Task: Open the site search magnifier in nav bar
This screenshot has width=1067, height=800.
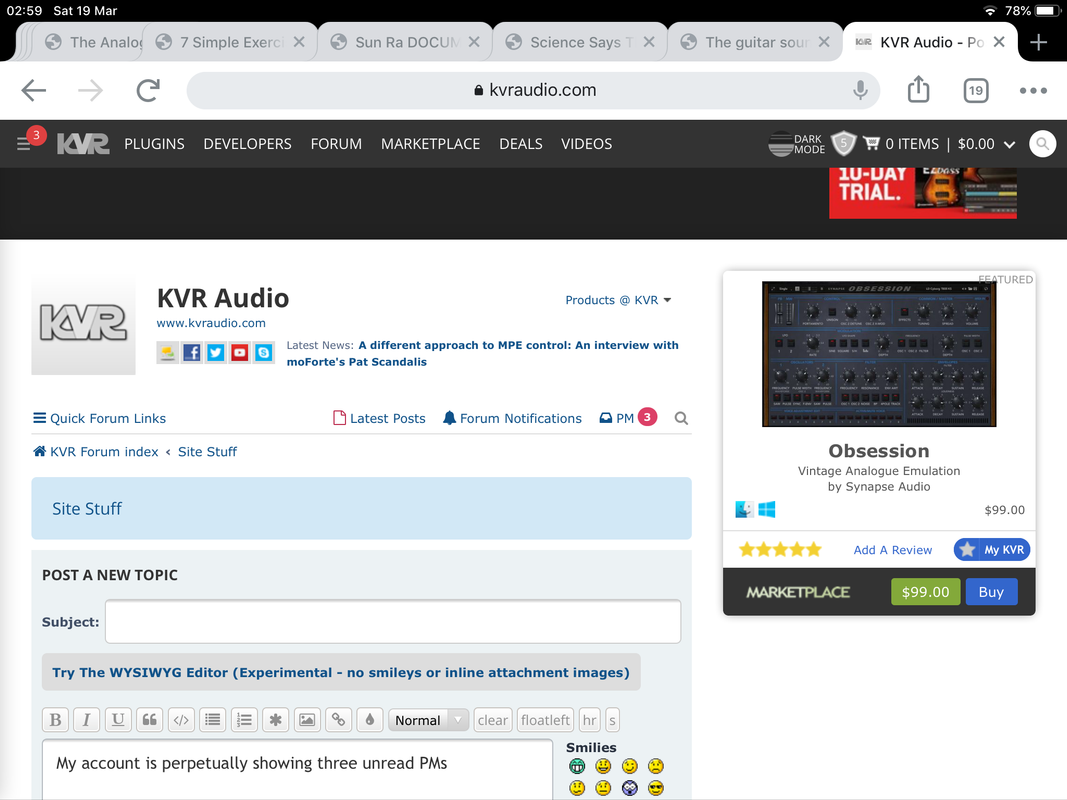Action: (x=1042, y=144)
